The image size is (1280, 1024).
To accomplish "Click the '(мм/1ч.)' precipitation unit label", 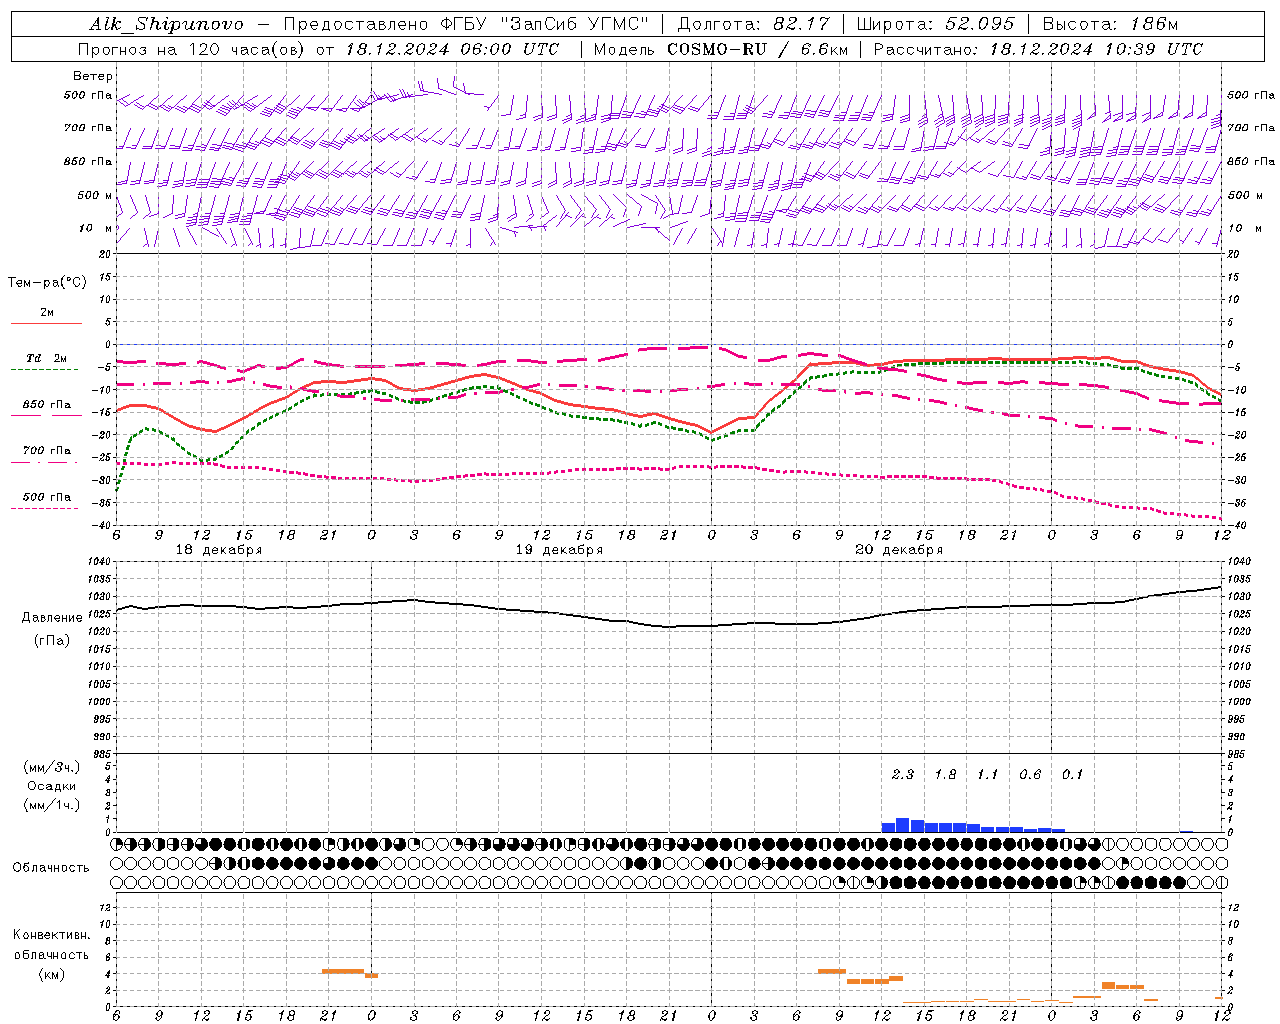I will (52, 805).
